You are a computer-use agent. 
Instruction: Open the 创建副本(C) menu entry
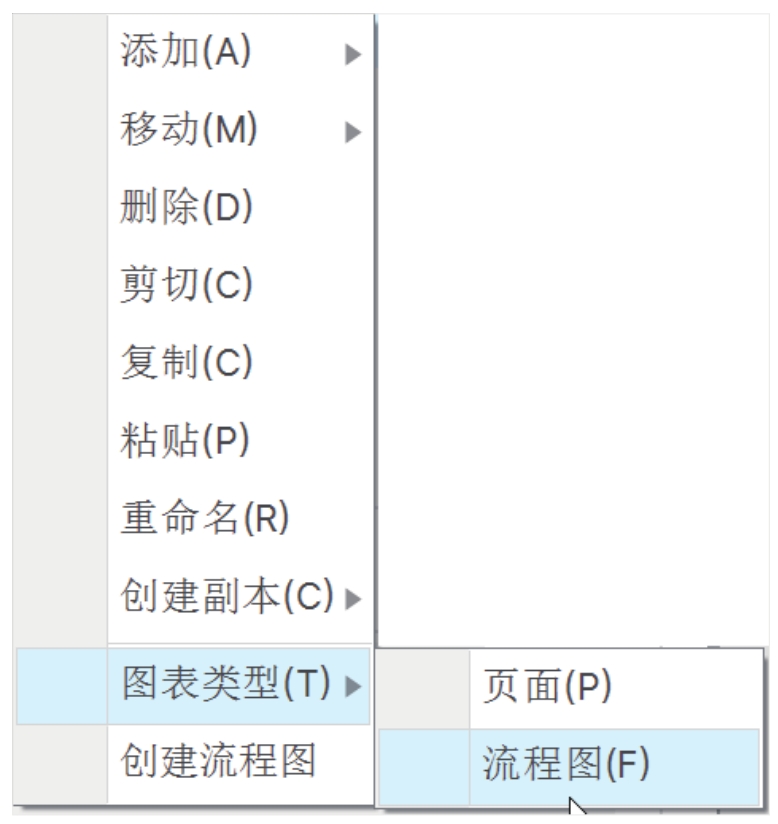pyautogui.click(x=226, y=597)
